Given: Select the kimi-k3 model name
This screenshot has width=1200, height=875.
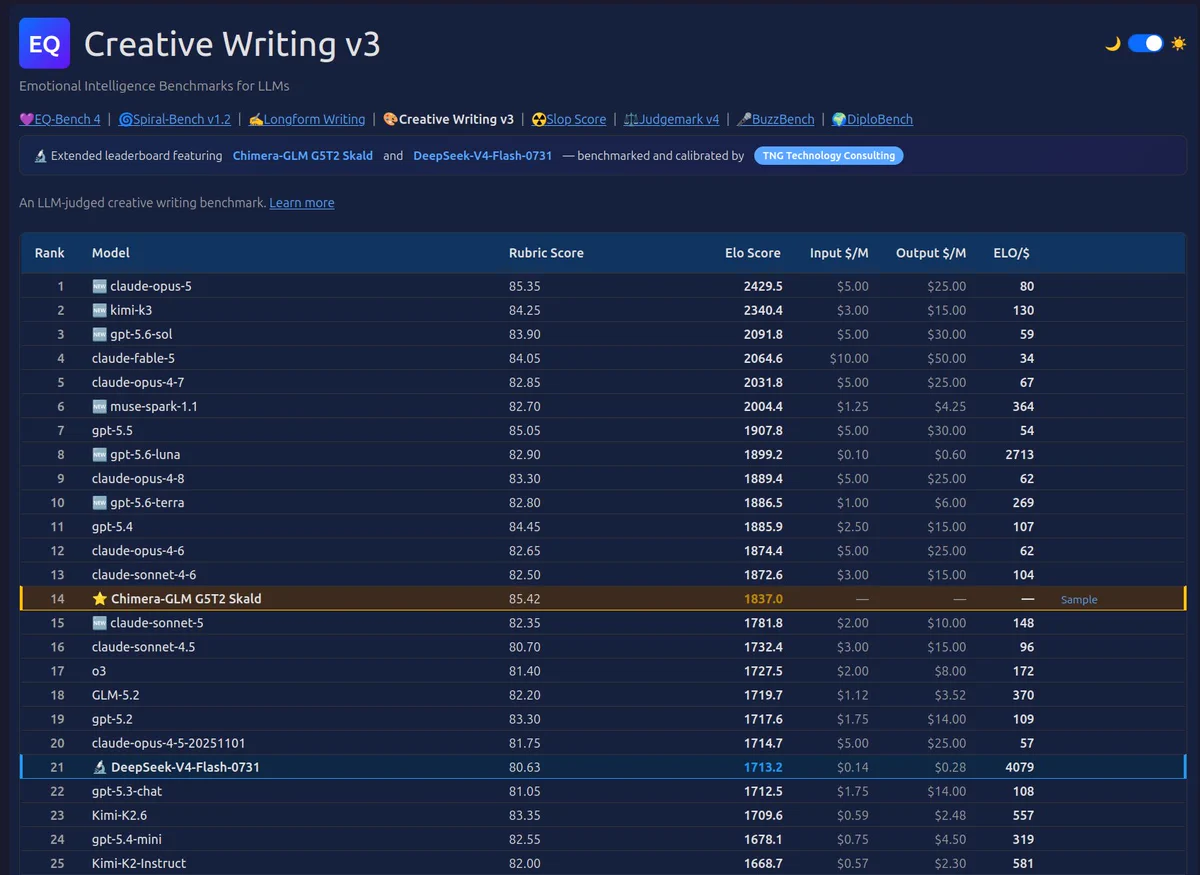Looking at the screenshot, I should point(131,310).
